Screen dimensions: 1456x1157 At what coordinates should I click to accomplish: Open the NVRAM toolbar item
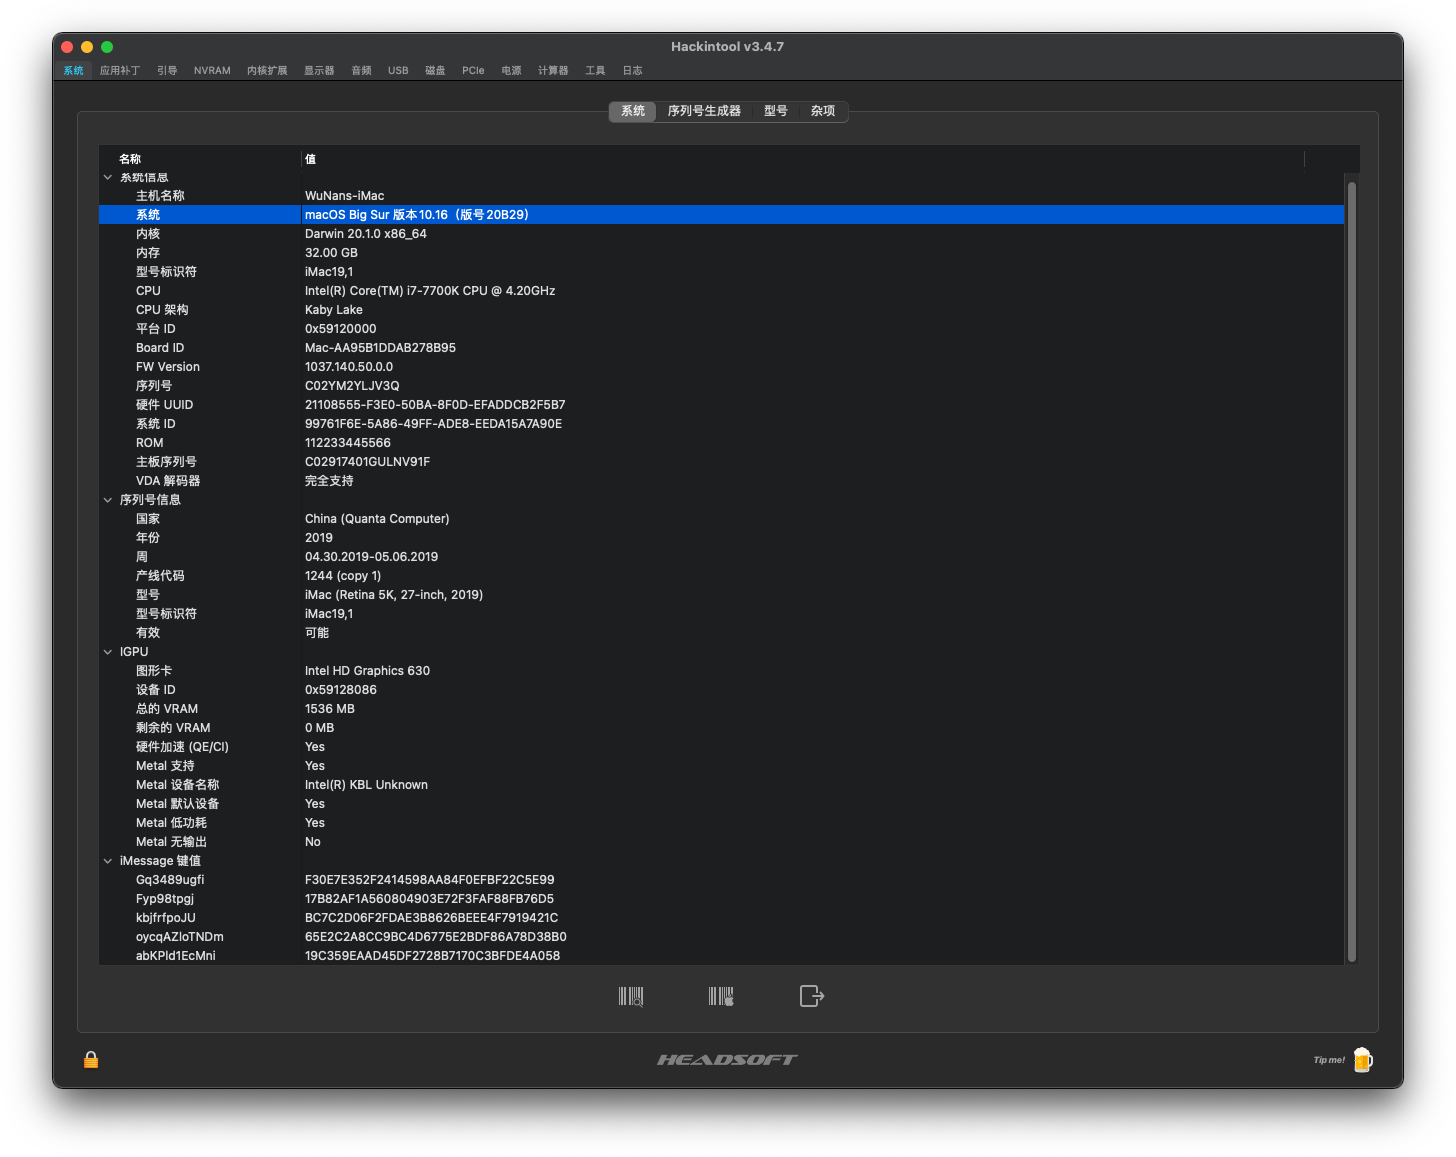212,71
